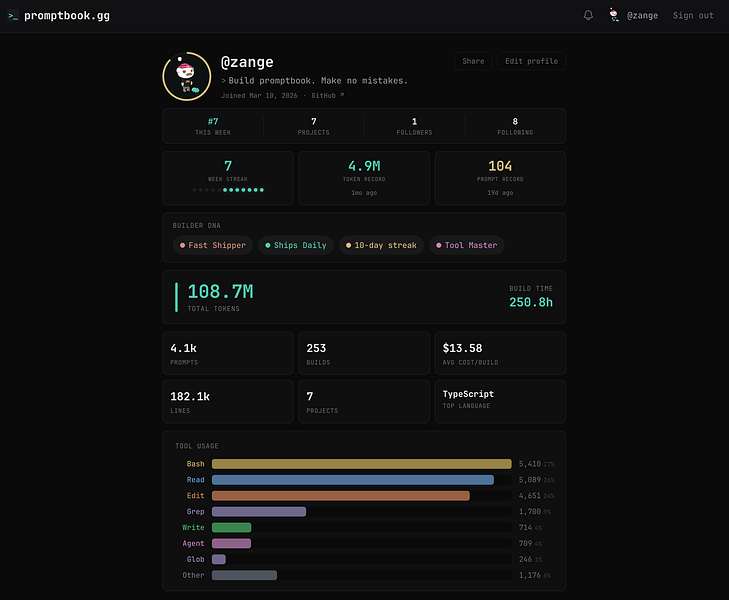Click the week streak dot indicators
Image resolution: width=729 pixels, height=600 pixels.
coord(228,190)
